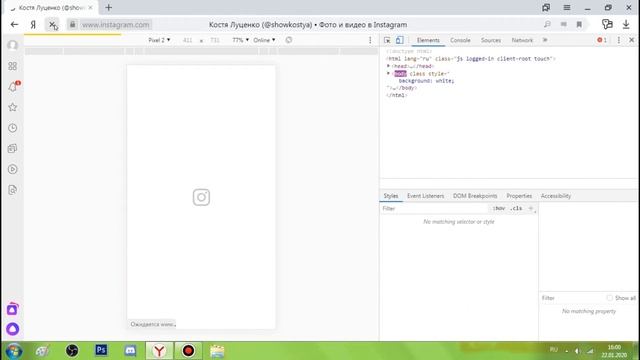Switch to Yandex Browser taskbar button
The width and height of the screenshot is (640, 360).
[159, 351]
